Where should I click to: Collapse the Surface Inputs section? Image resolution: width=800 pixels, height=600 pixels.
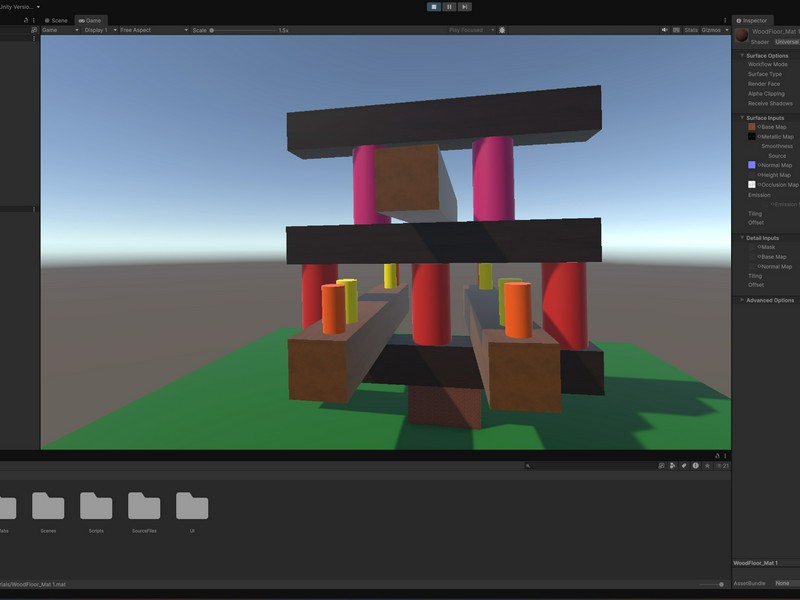742,118
